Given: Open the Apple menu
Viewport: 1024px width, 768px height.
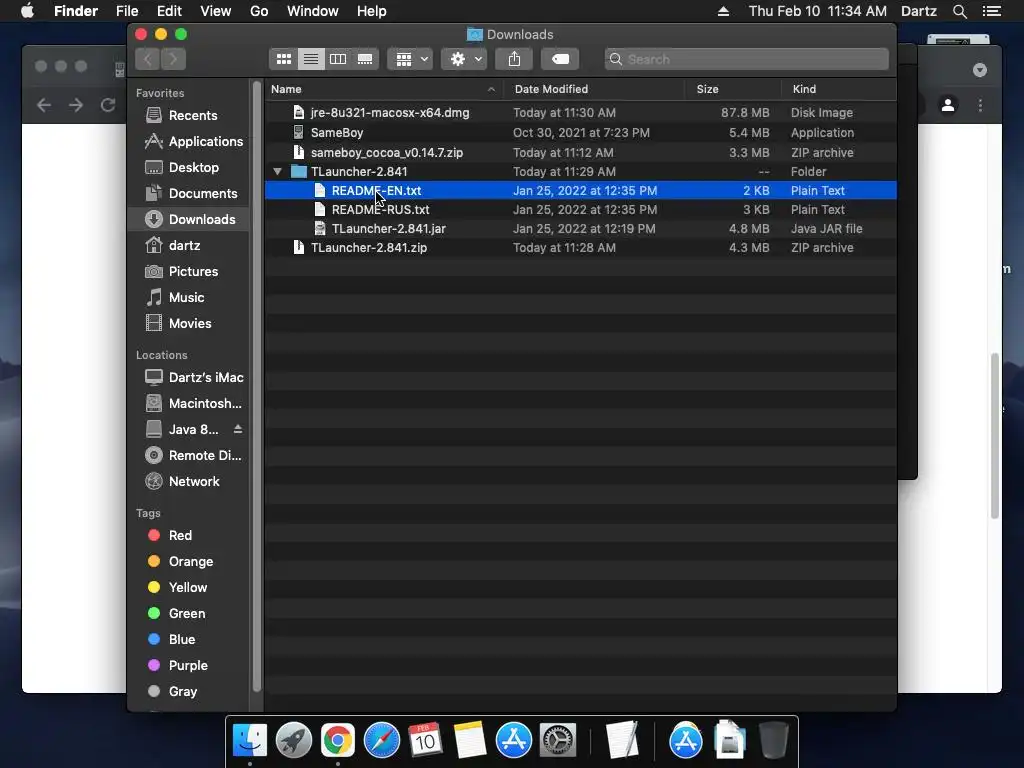Looking at the screenshot, I should [27, 11].
